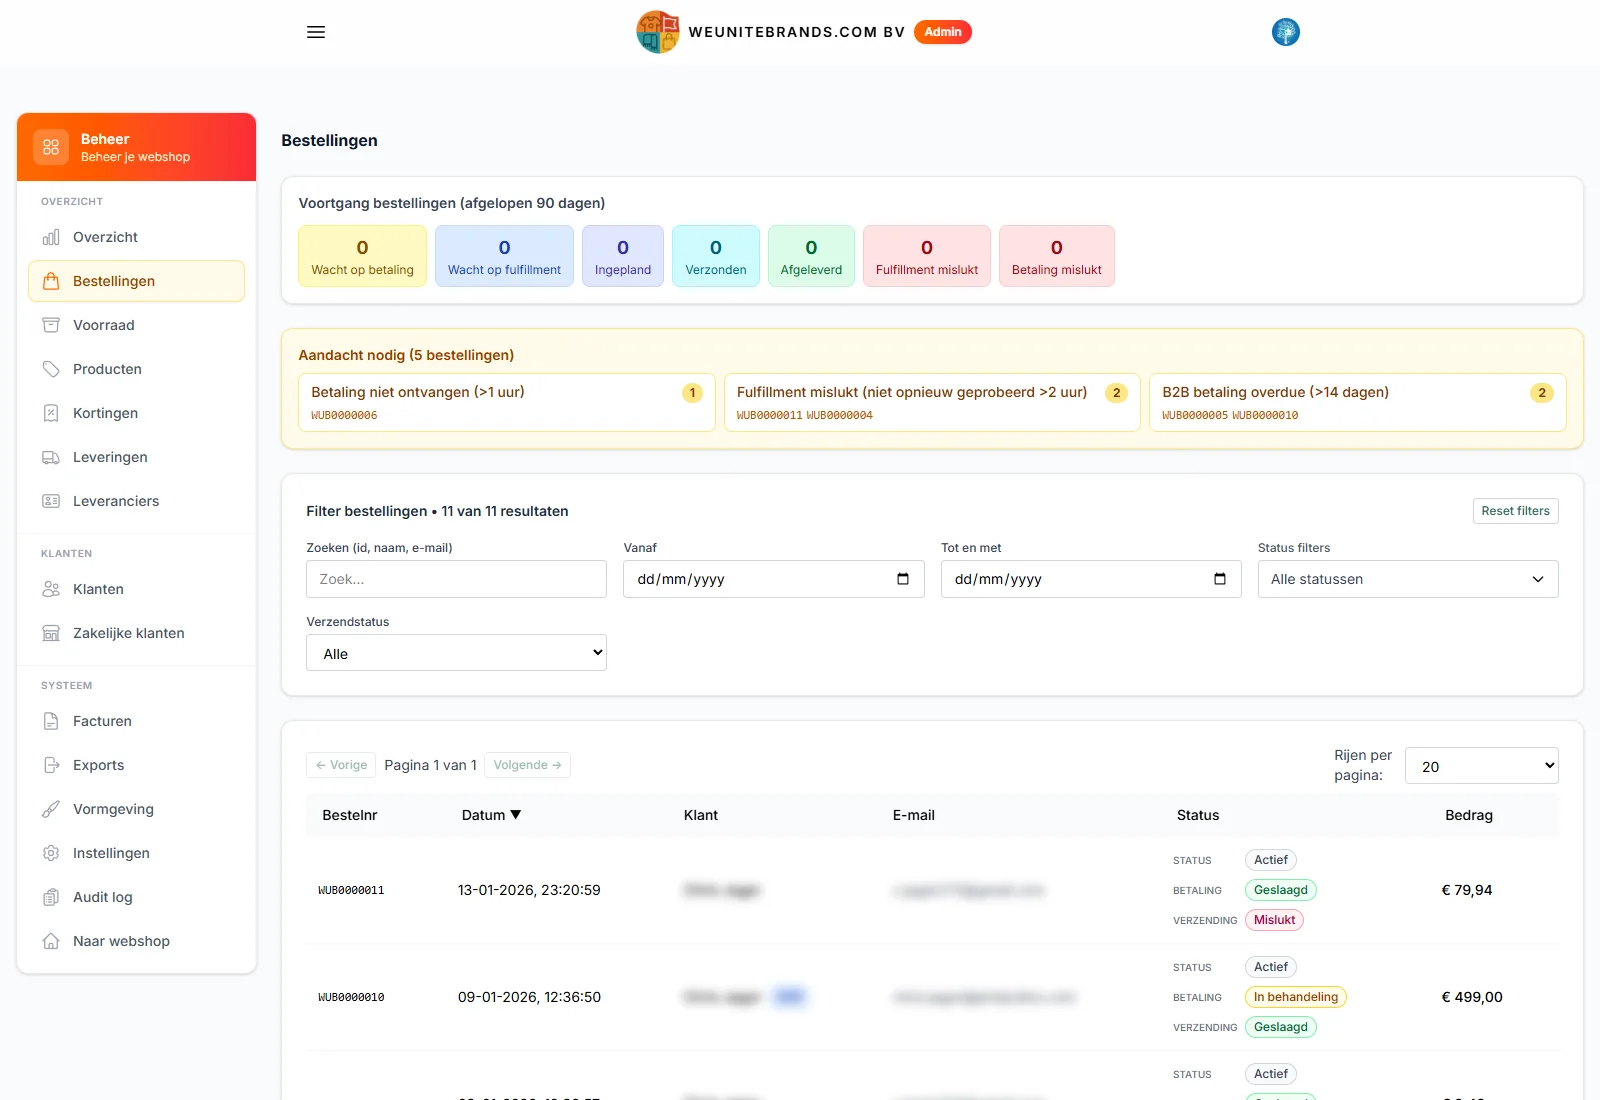Viewport: 1600px width, 1100px height.
Task: Click the Overzicht bar-chart icon
Action: [x=51, y=237]
